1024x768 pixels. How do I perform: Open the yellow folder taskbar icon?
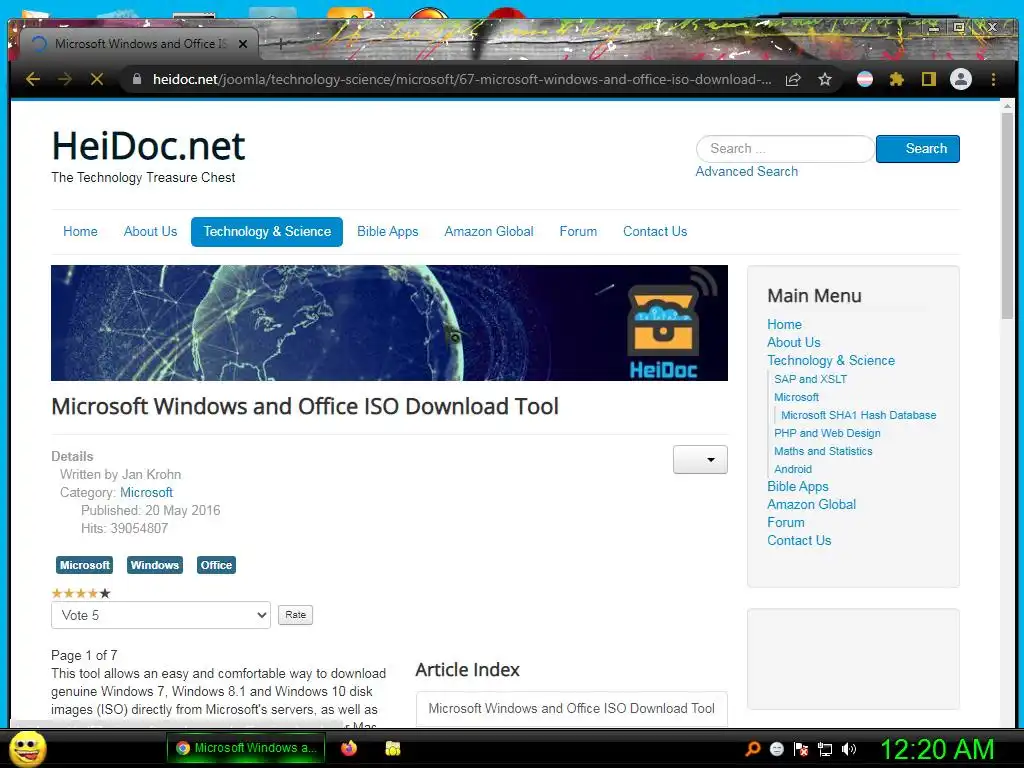(392, 748)
